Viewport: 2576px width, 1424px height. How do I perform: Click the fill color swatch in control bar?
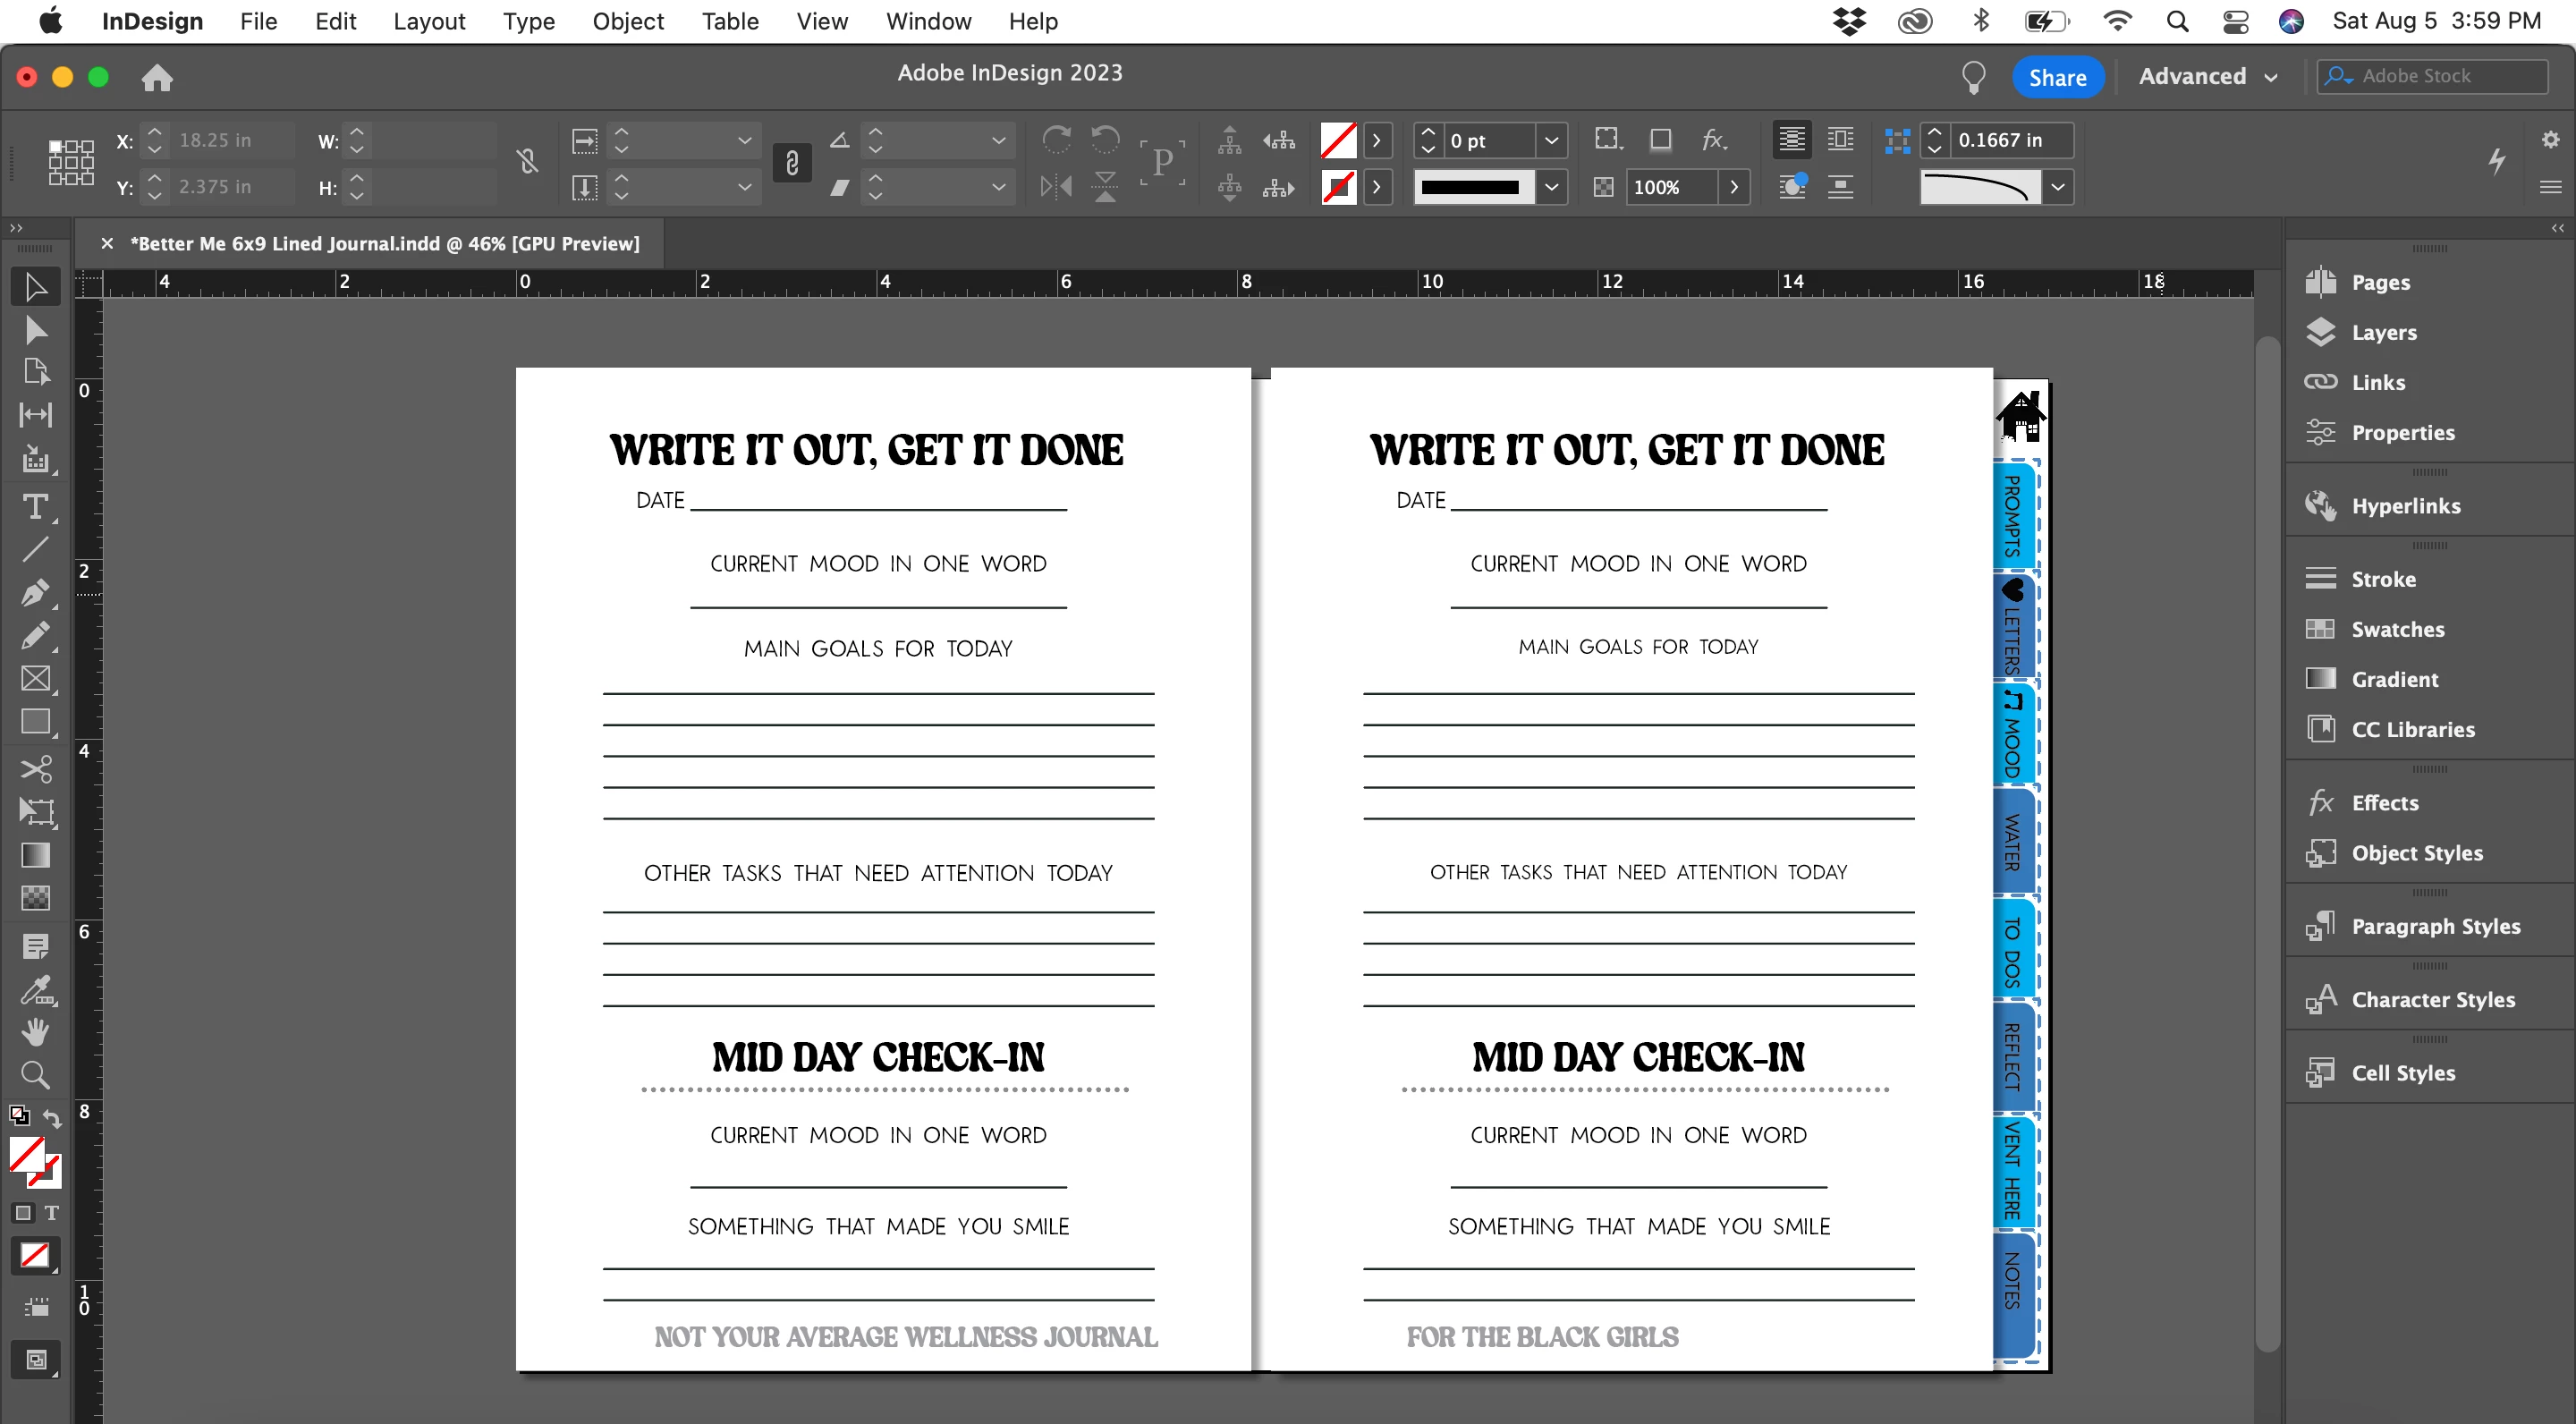point(1338,141)
